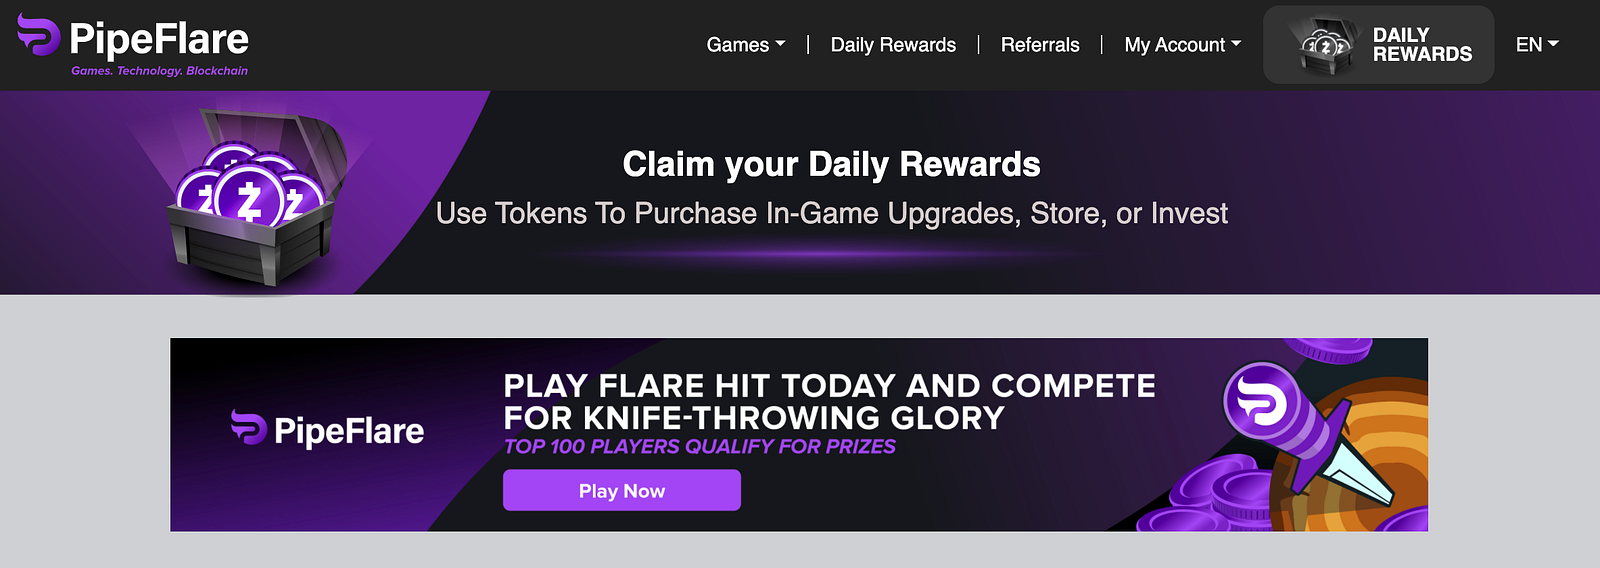Image resolution: width=1600 pixels, height=568 pixels.
Task: Click the Claim your Daily Rewards heading
Action: (832, 164)
